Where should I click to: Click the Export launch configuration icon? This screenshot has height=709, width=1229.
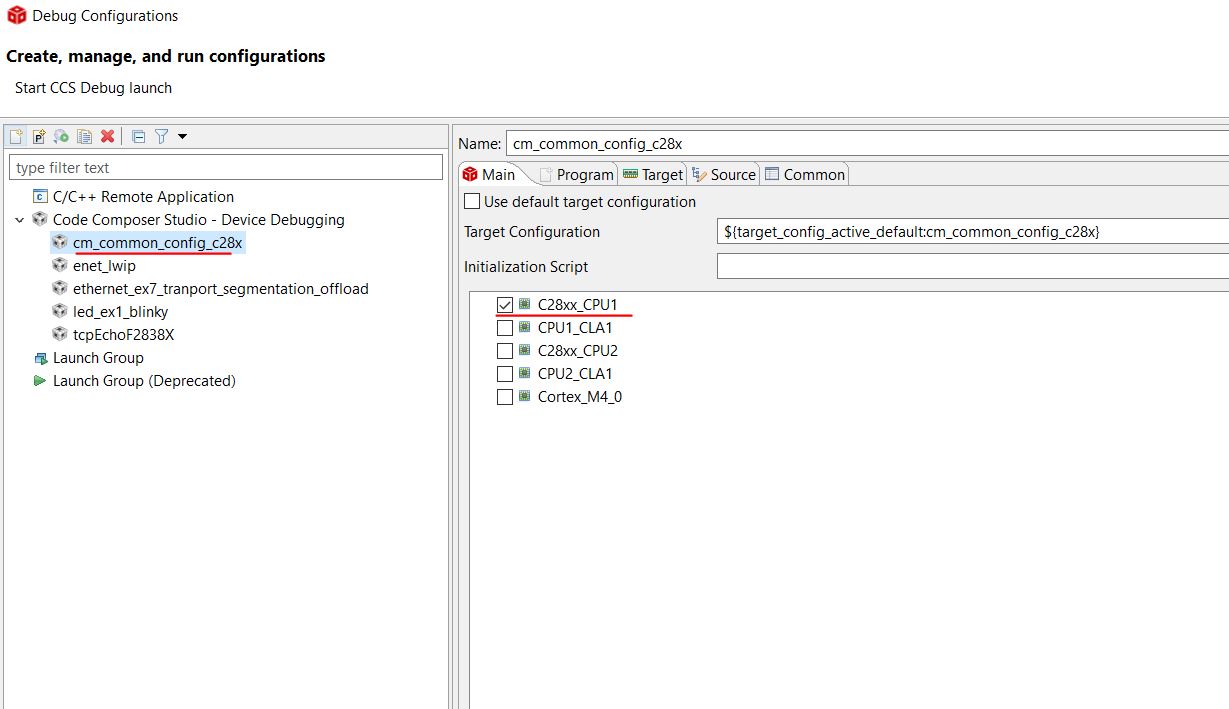click(x=62, y=136)
